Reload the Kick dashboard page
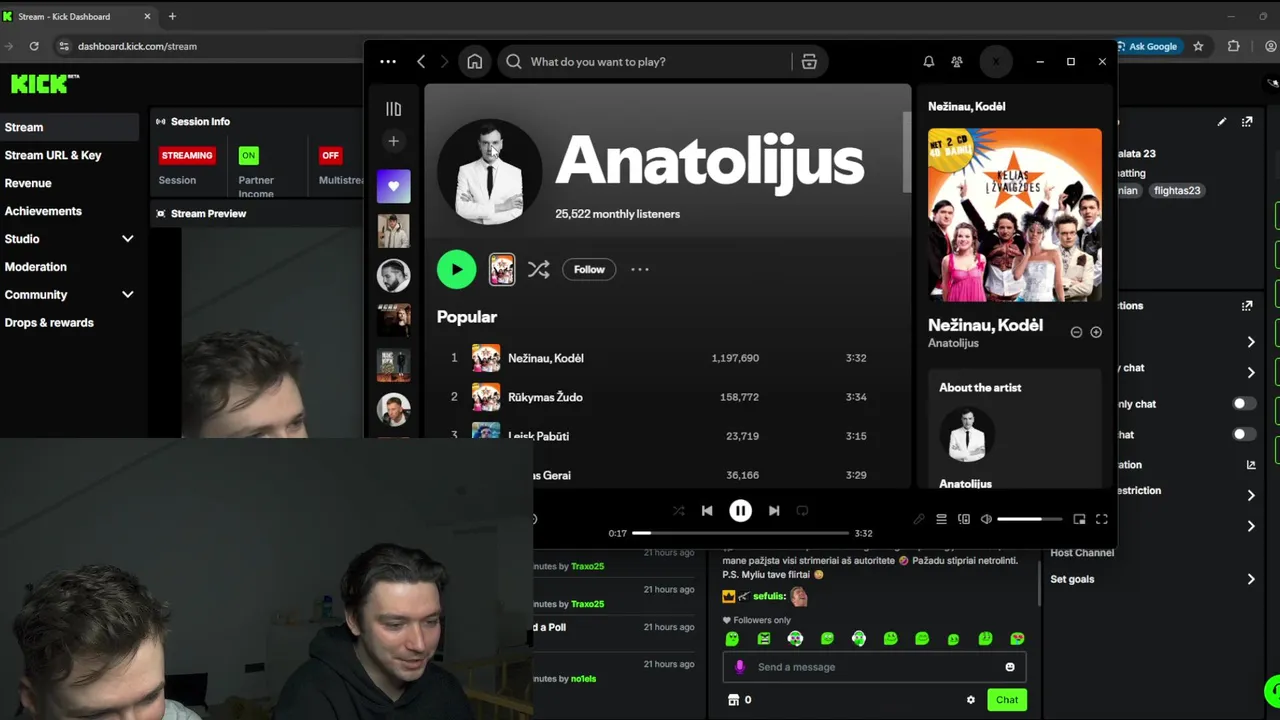 click(x=34, y=46)
